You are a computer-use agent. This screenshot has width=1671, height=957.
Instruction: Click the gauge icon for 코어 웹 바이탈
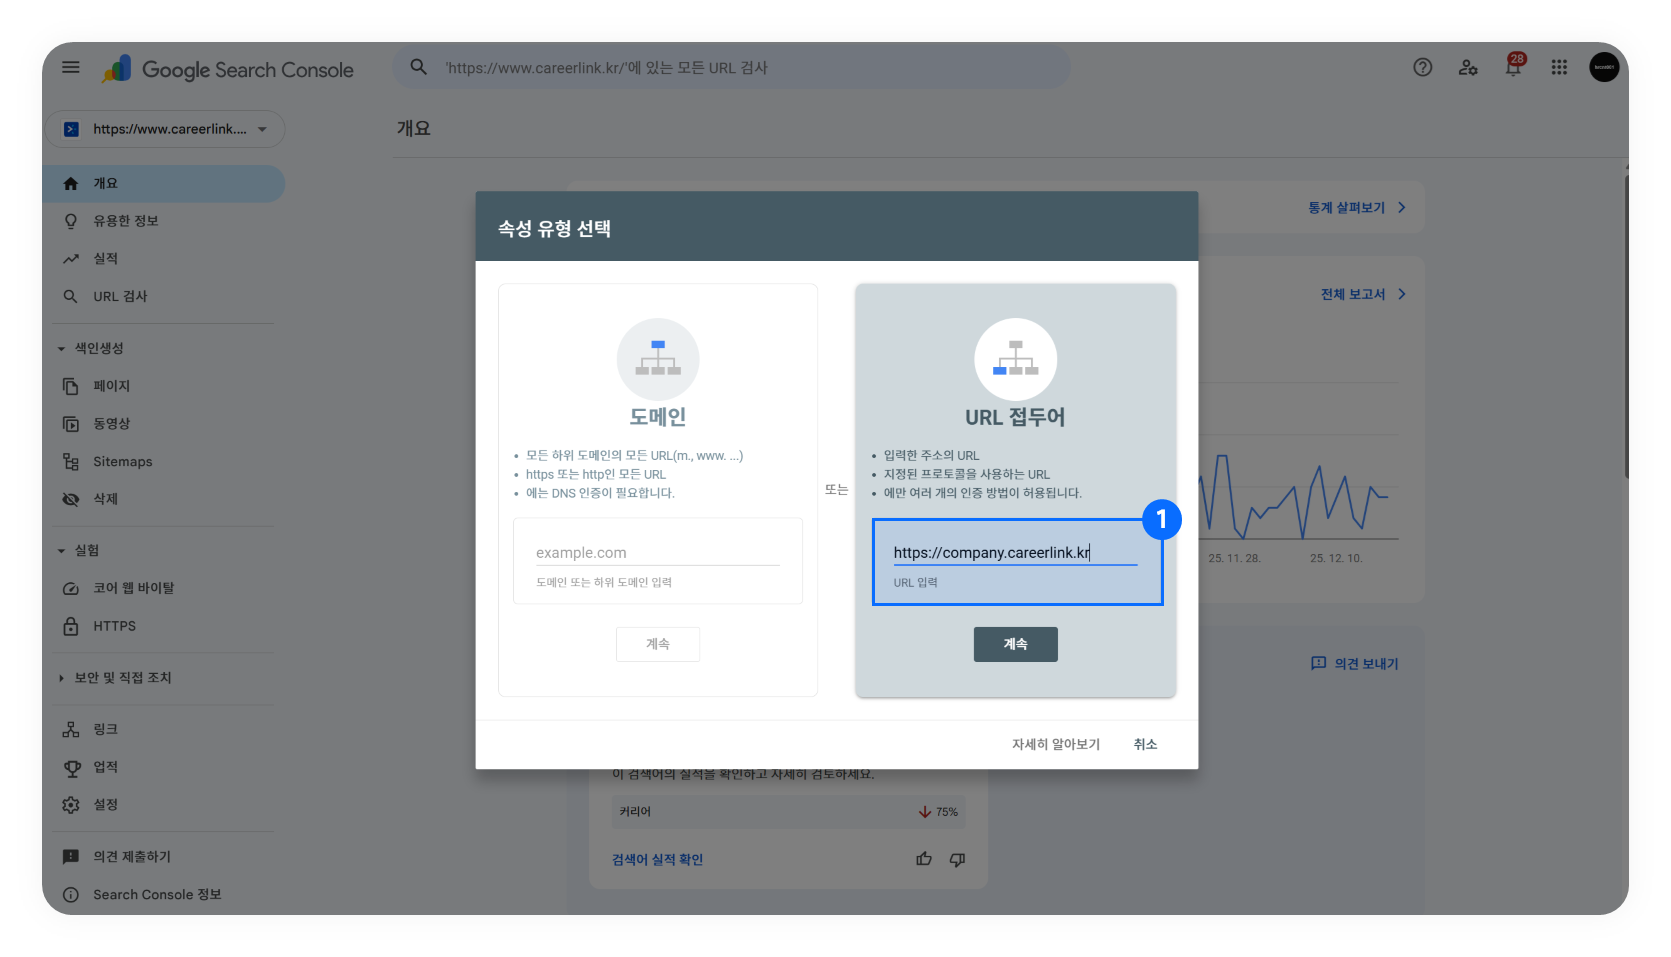(x=71, y=589)
